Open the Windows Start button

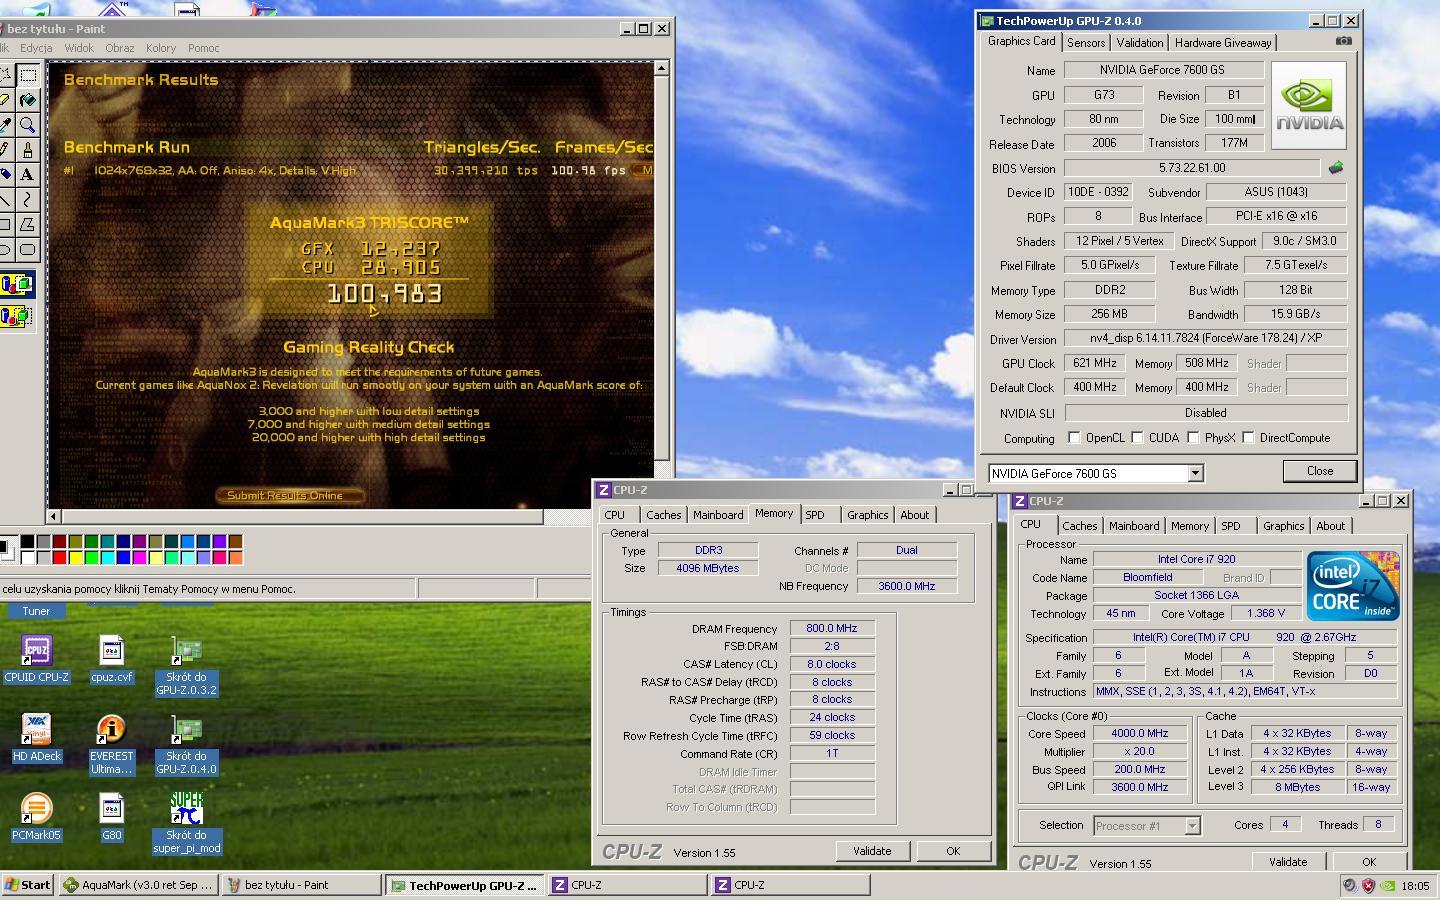click(x=28, y=885)
